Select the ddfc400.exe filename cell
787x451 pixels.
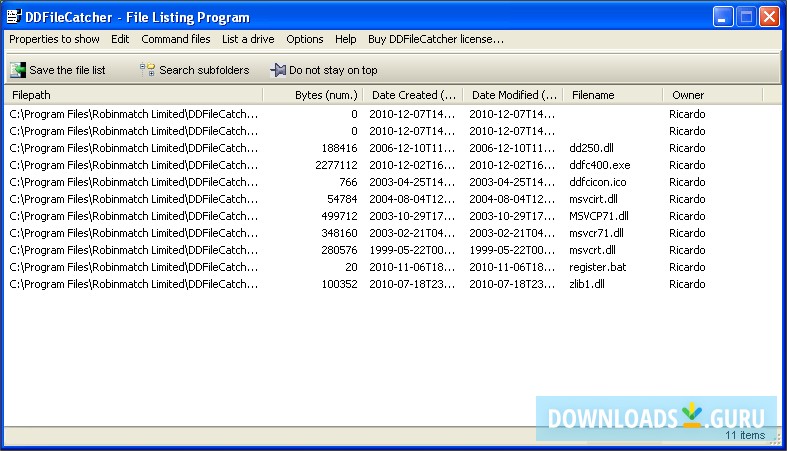pyautogui.click(x=600, y=165)
